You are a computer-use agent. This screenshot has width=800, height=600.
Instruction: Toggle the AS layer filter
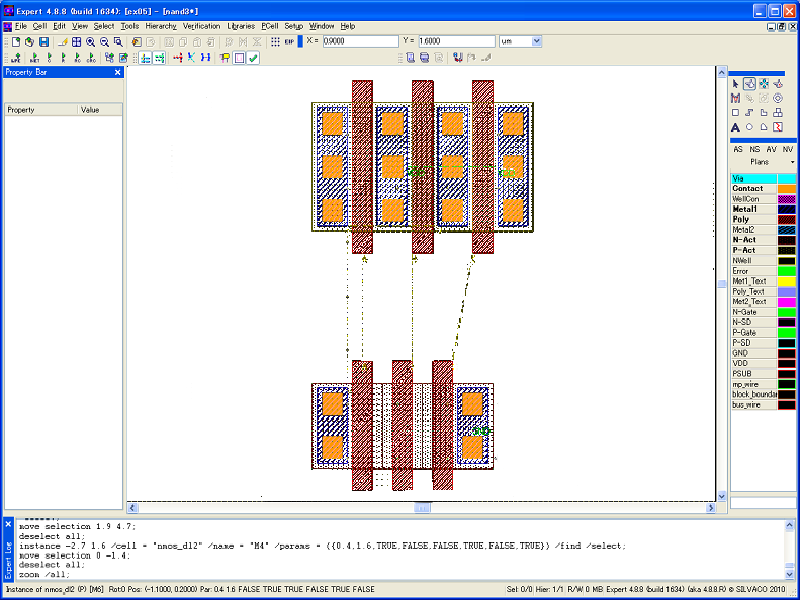coord(738,149)
